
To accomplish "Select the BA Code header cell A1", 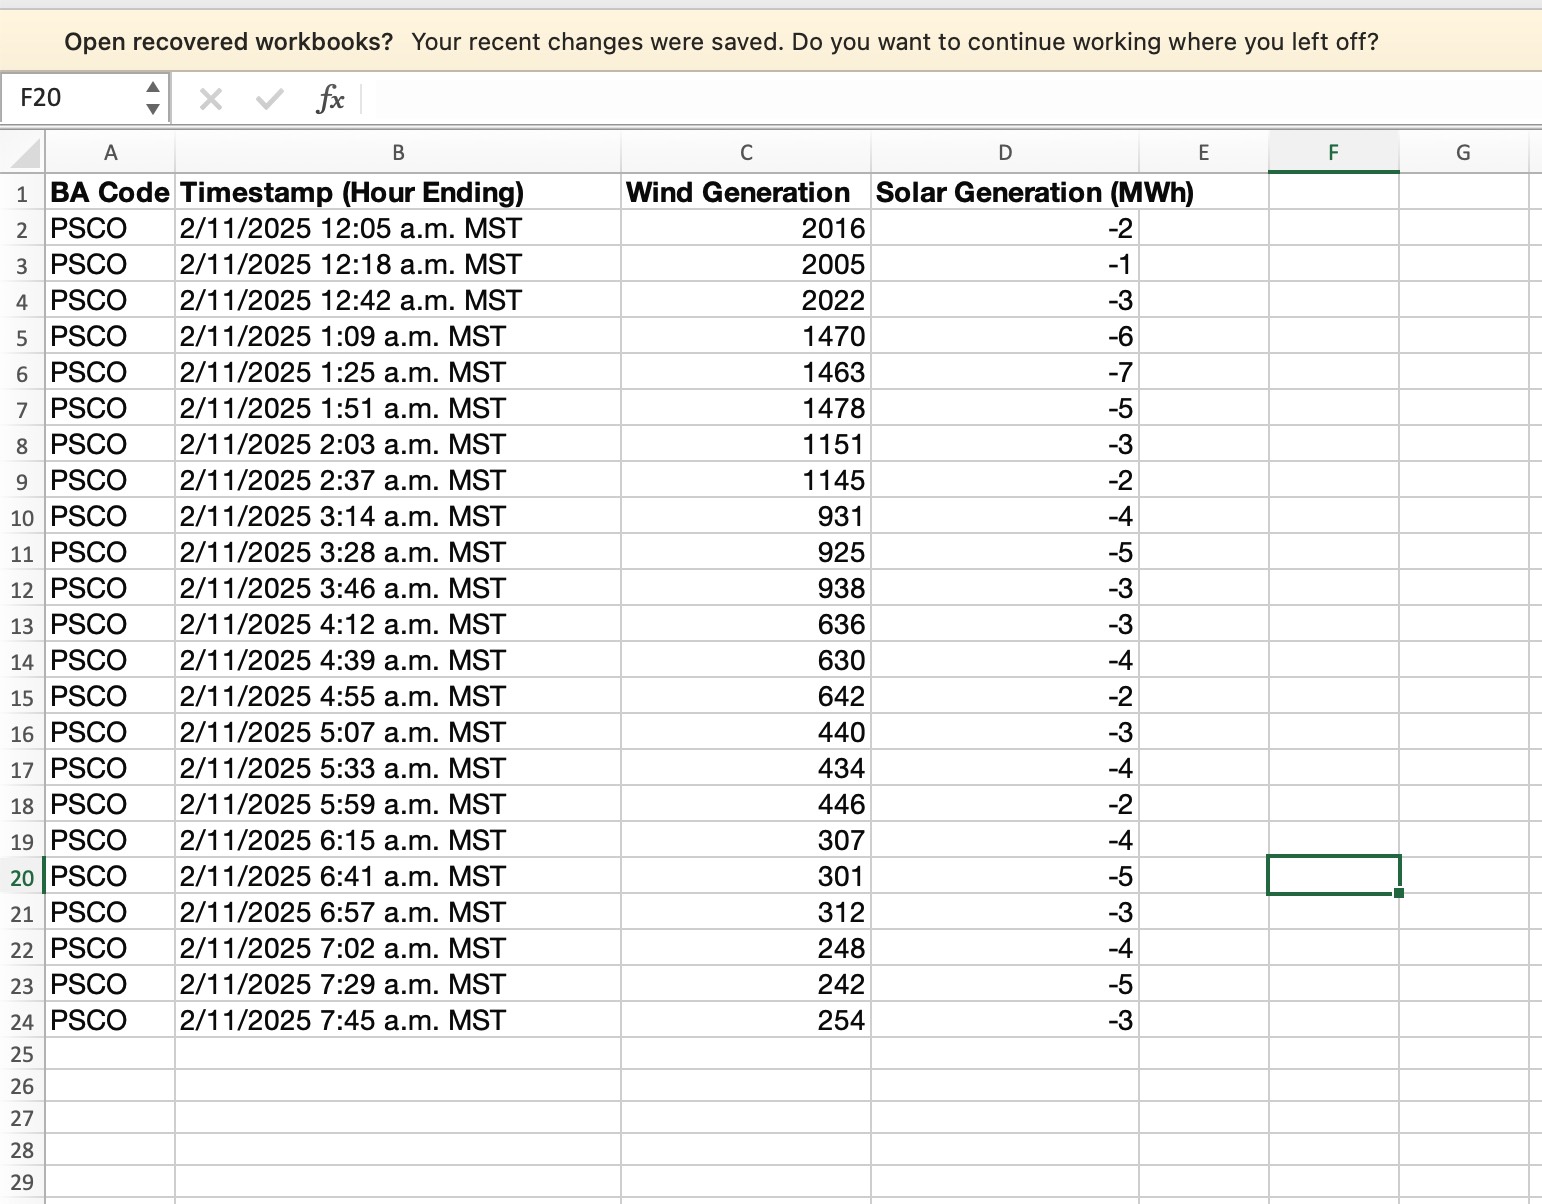I will pos(110,192).
